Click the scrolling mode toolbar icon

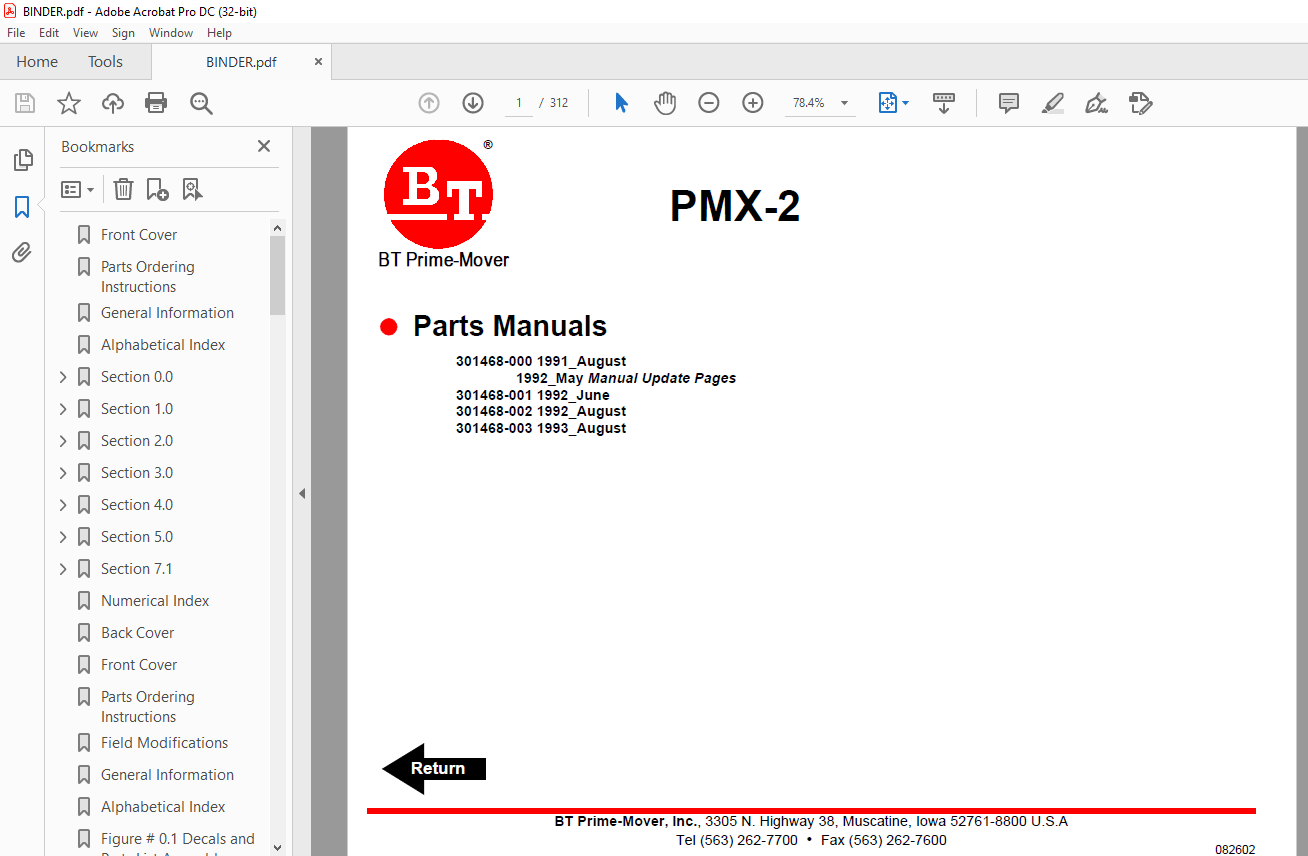(x=944, y=103)
